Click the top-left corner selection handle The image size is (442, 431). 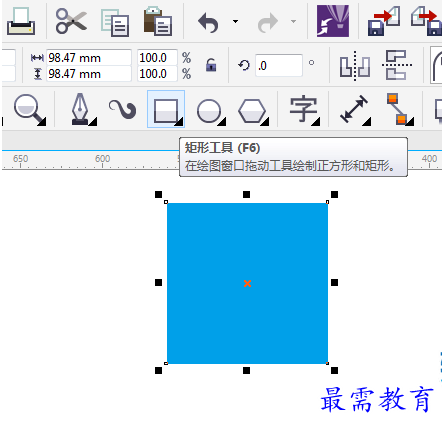158,194
